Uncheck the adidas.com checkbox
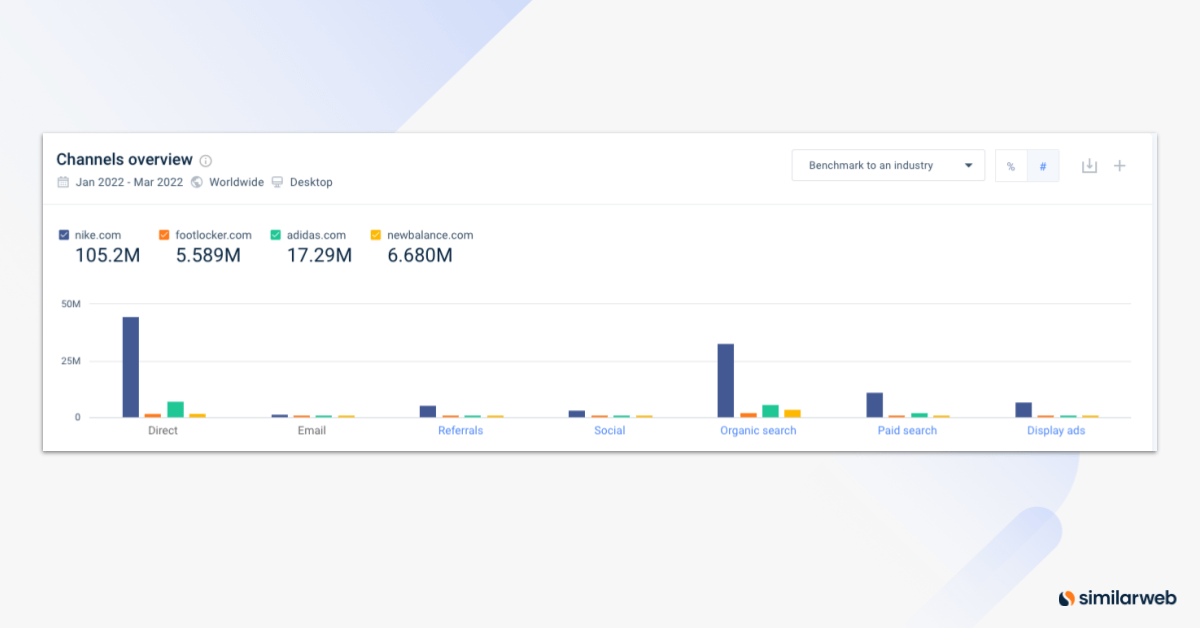Viewport: 1200px width, 628px height. 275,235
